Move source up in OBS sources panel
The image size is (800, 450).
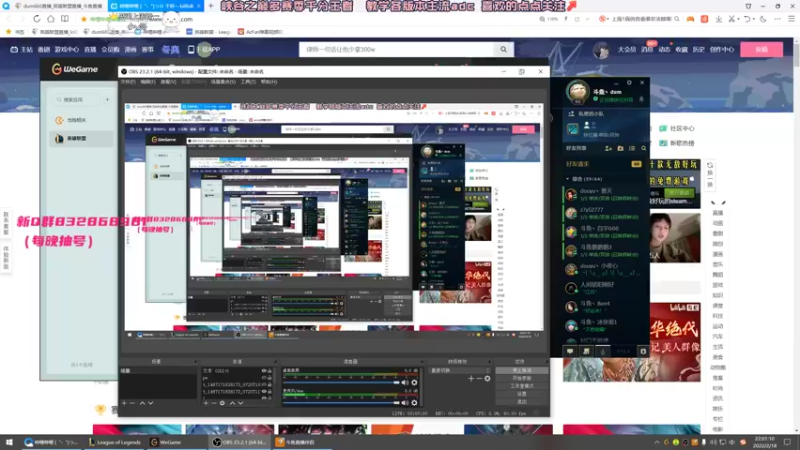point(232,403)
